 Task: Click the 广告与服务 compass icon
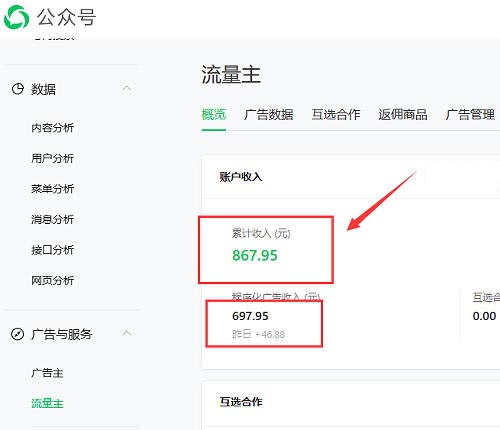click(x=17, y=334)
